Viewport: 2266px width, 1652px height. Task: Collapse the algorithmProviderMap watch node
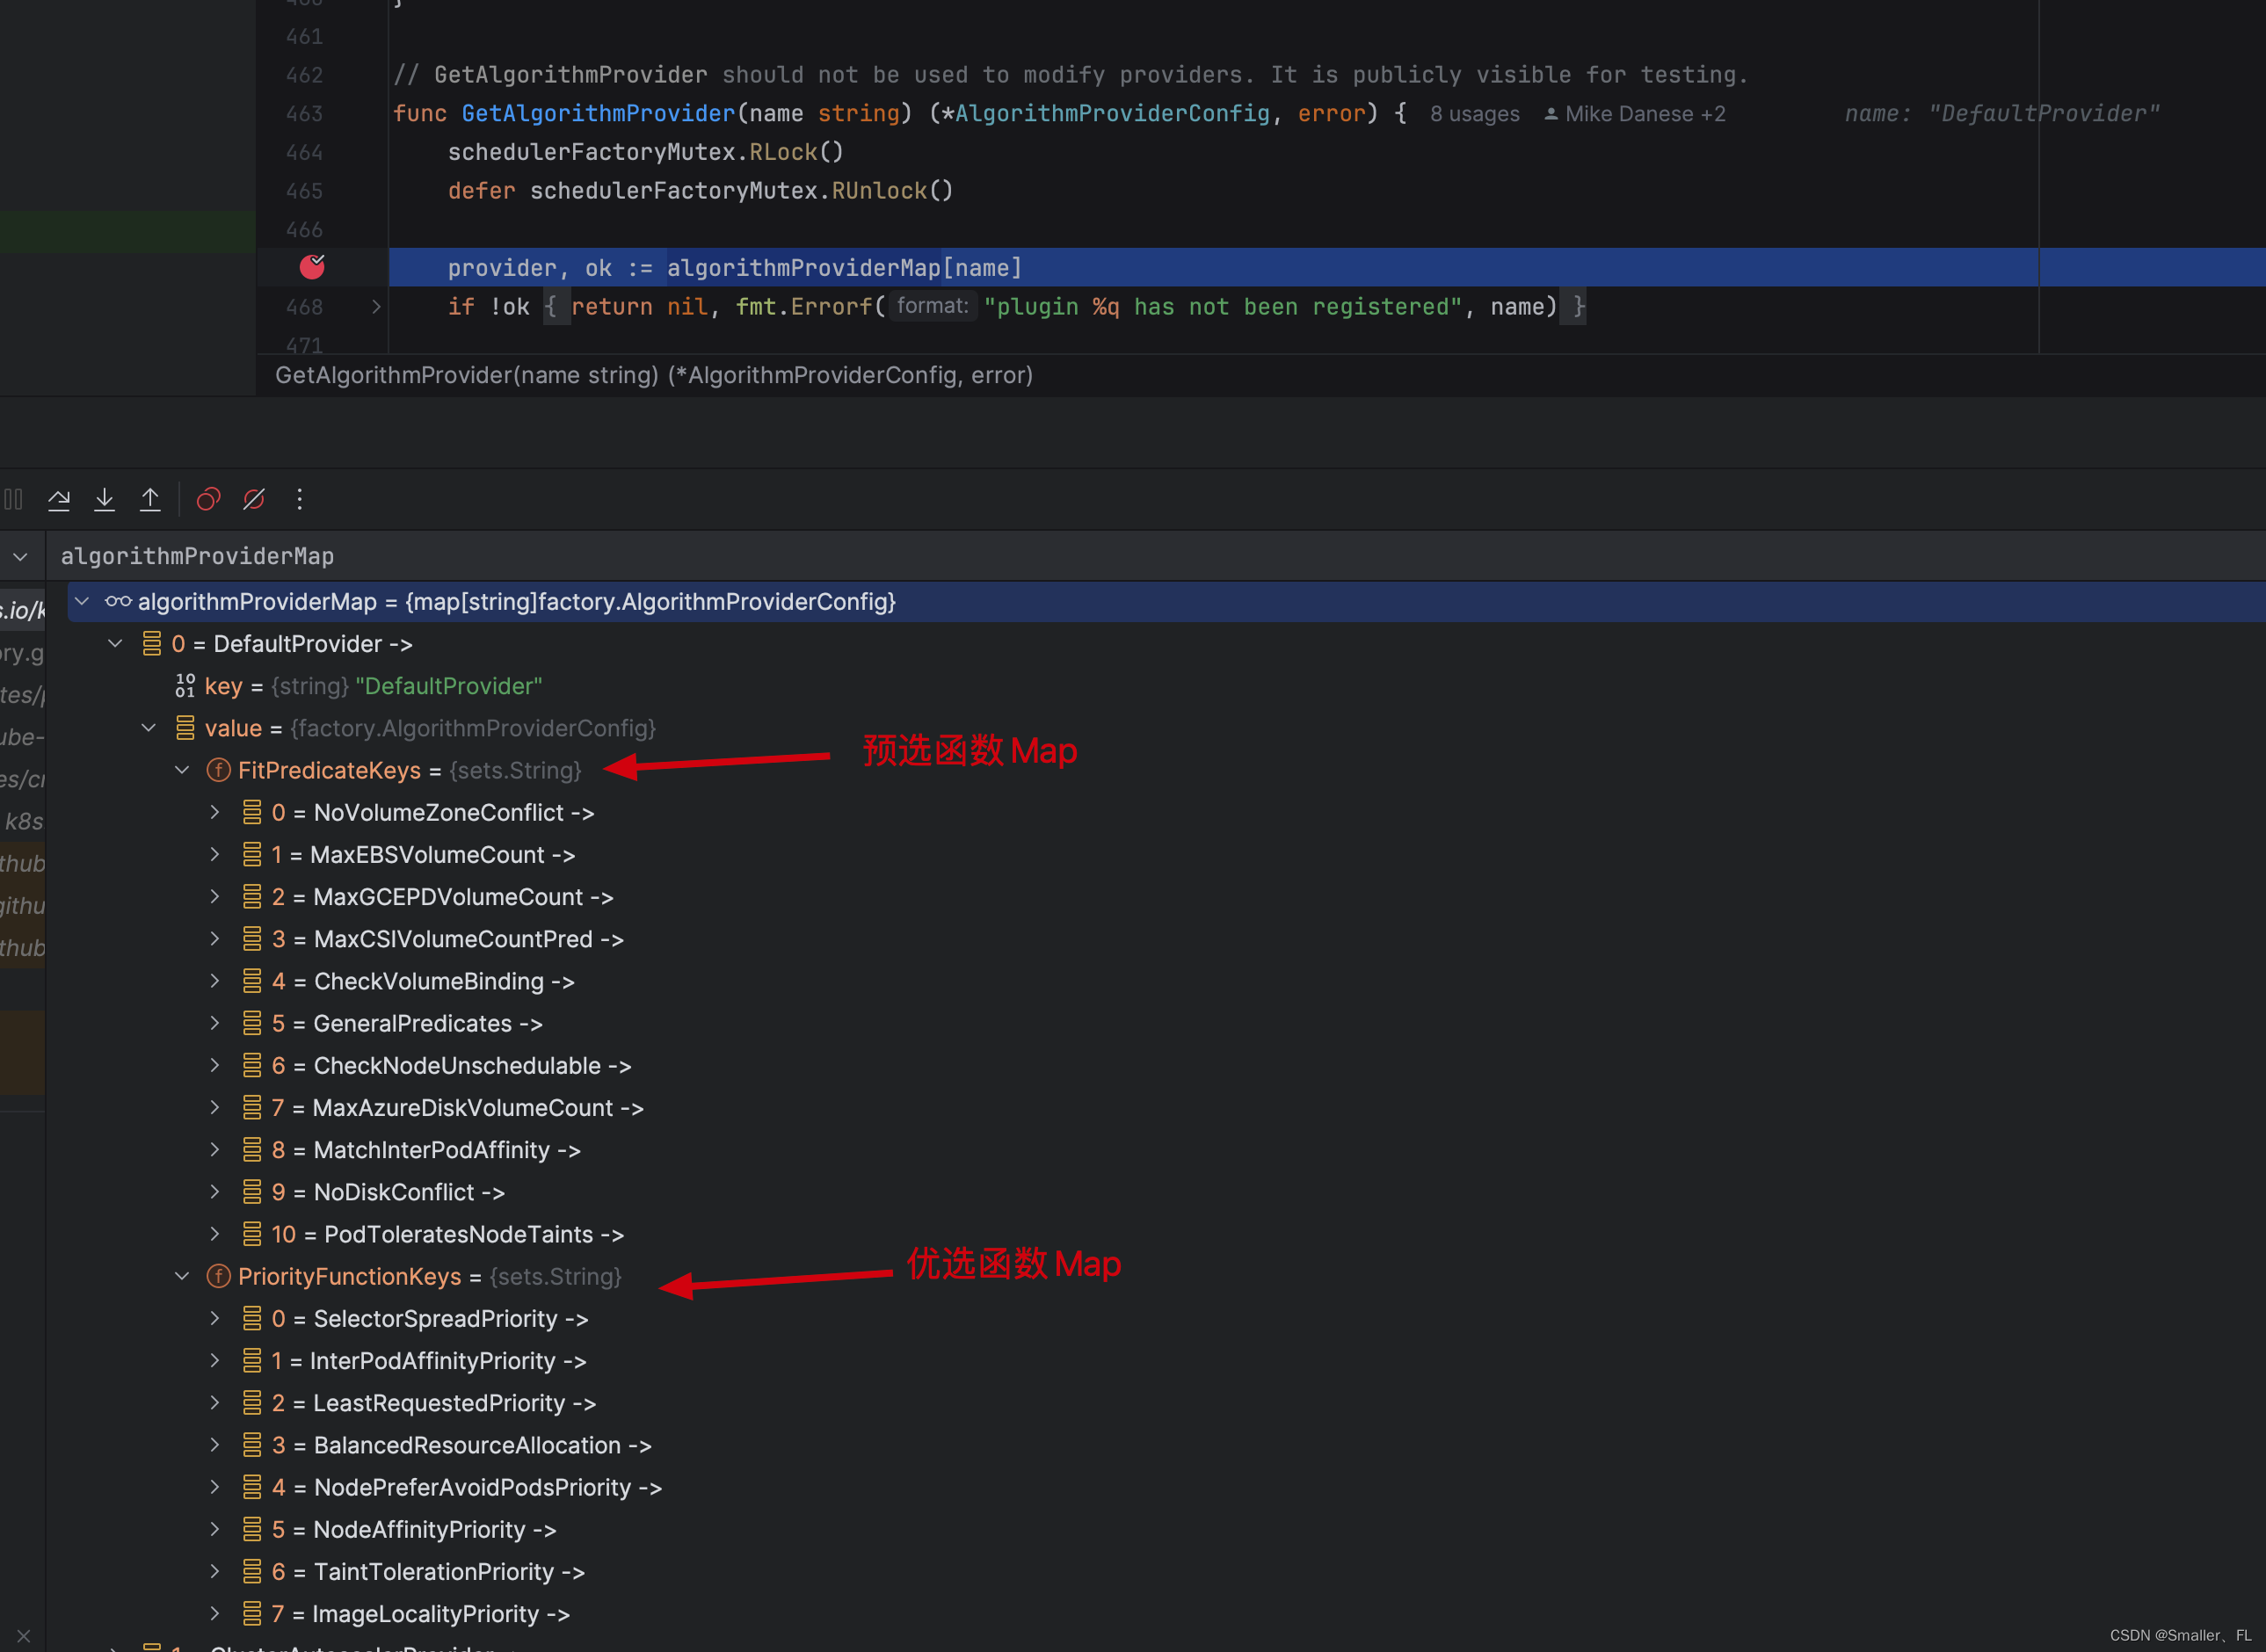[83, 601]
